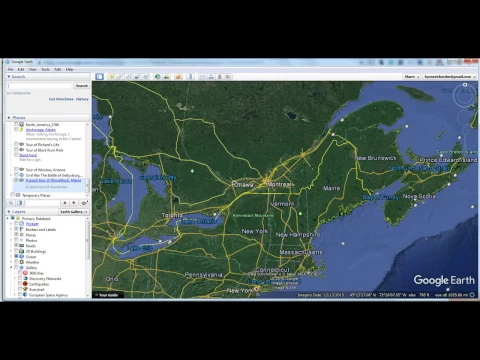Screen dimensions: 480x360
Task: Click the Search button
Action: coord(82,86)
